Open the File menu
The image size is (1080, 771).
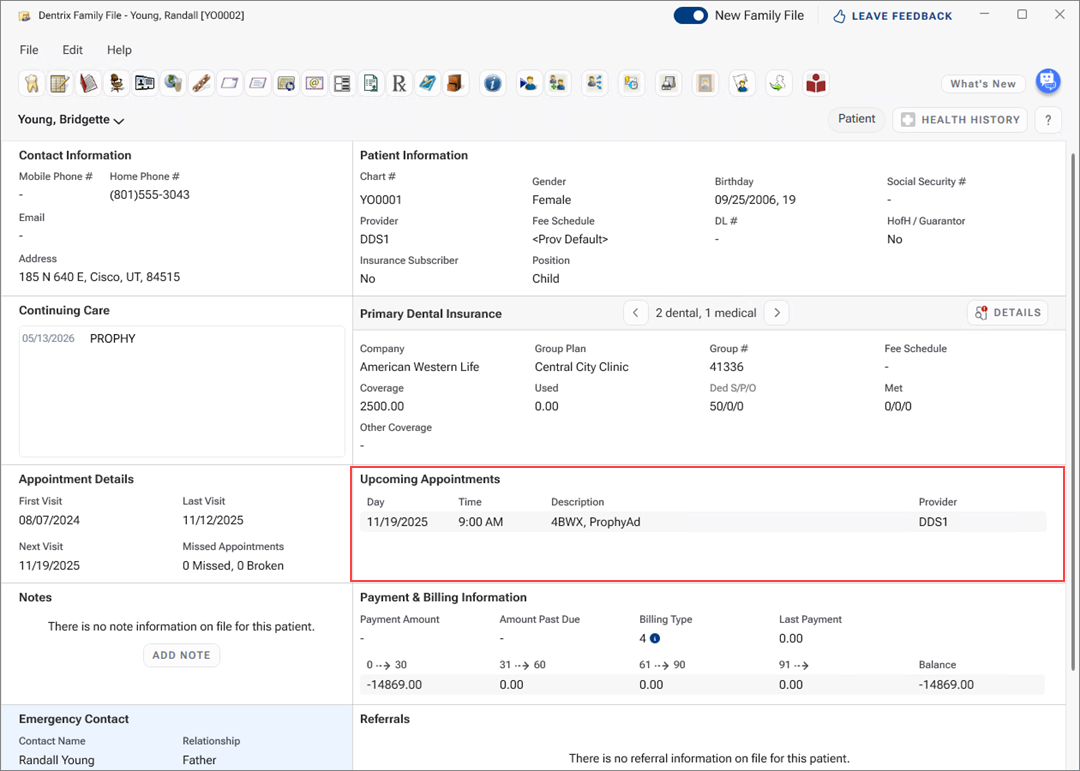29,50
